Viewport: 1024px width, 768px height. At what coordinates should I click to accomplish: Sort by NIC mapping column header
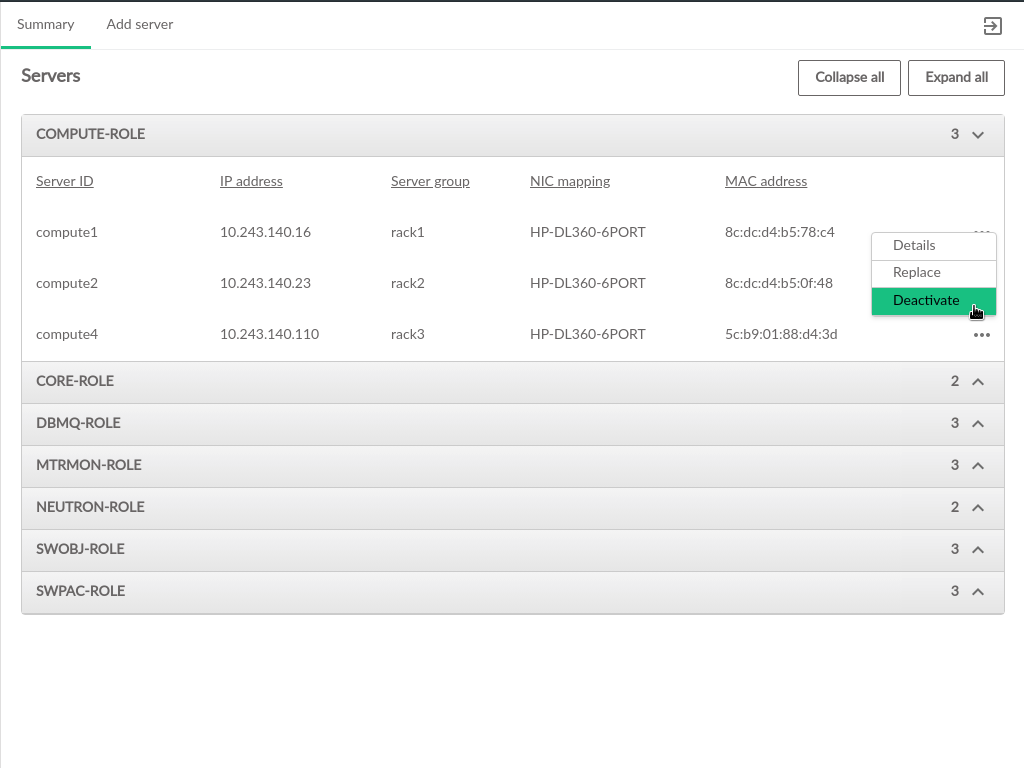(x=569, y=182)
